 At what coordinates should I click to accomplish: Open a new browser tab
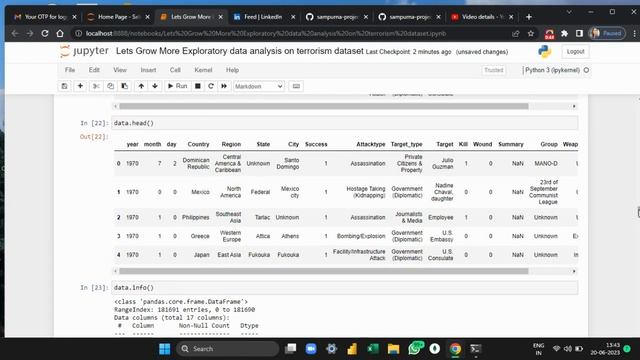(529, 17)
